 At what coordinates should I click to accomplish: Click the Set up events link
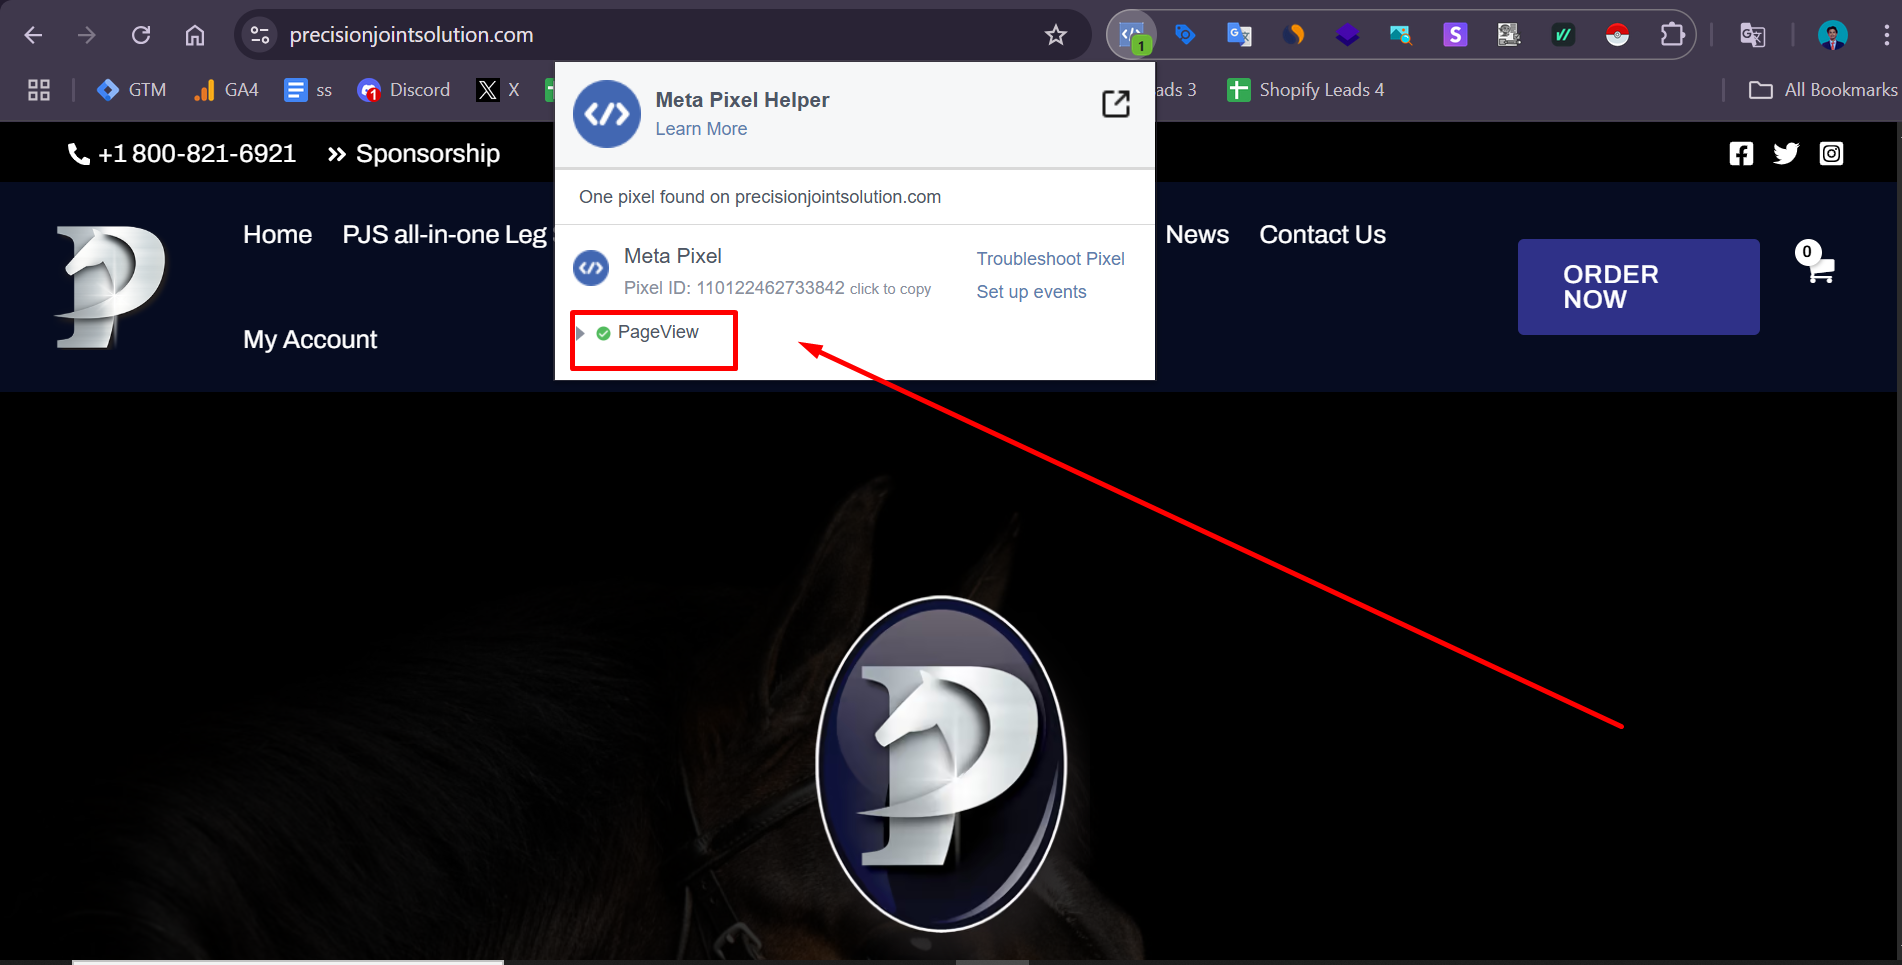(1031, 291)
